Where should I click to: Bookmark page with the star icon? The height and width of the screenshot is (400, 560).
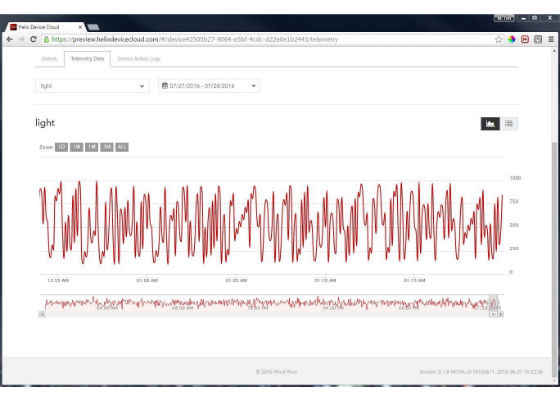(499, 39)
